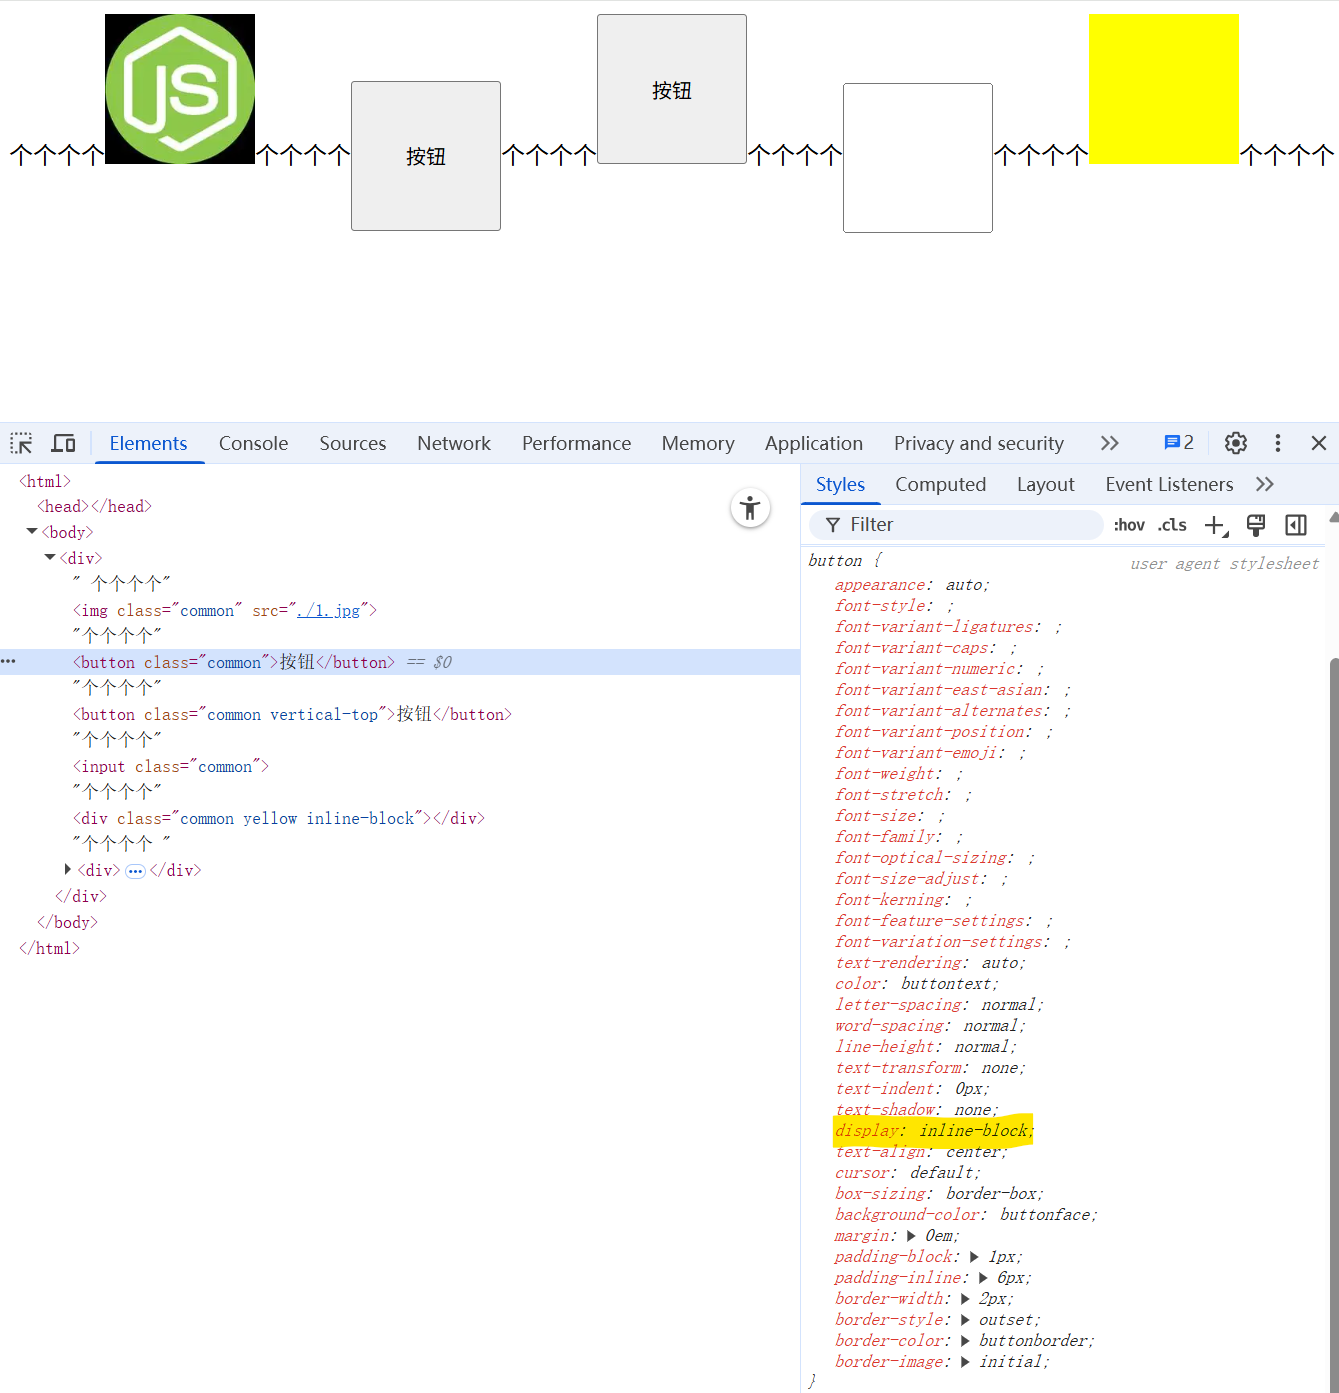Open the Memory tab
This screenshot has width=1339, height=1393.
click(x=698, y=443)
